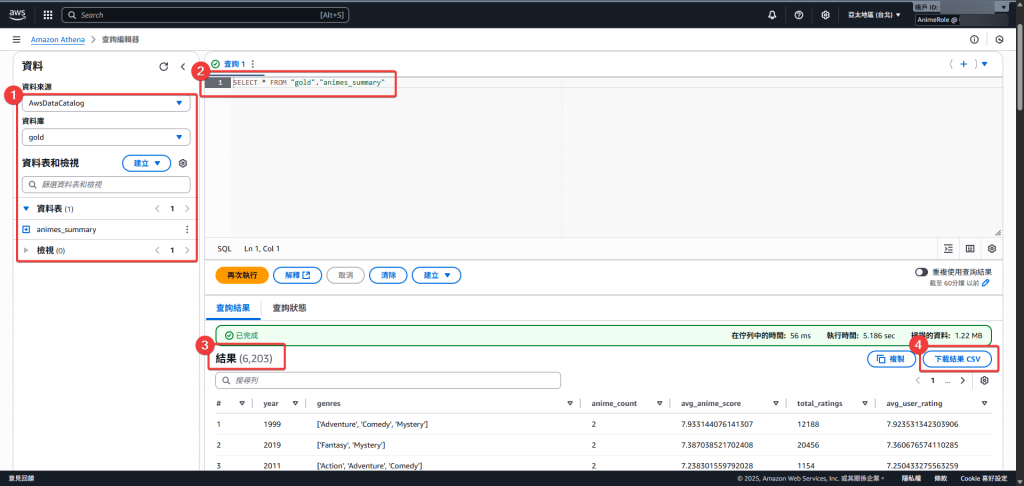The height and width of the screenshot is (486, 1024).
Task: Open console settings gear in top bar
Action: (825, 14)
